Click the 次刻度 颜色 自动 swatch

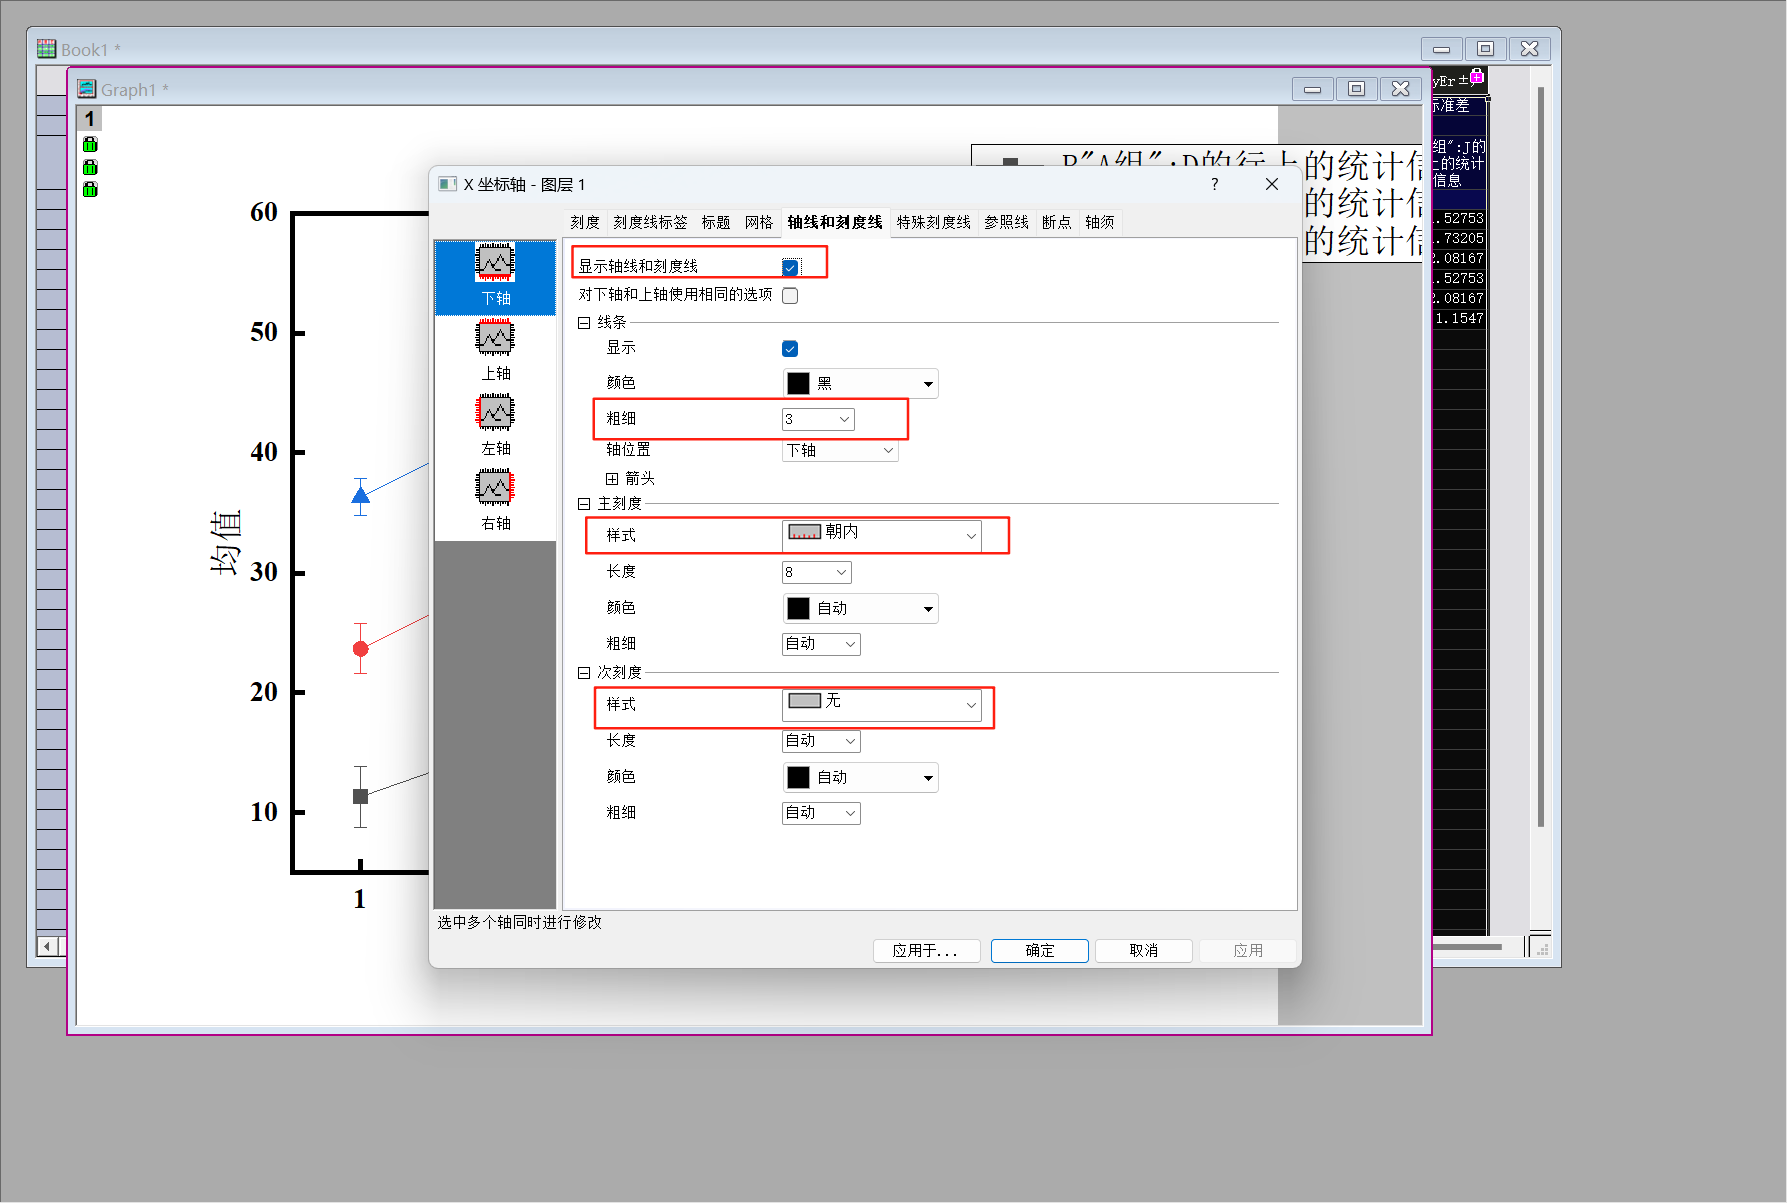[798, 777]
